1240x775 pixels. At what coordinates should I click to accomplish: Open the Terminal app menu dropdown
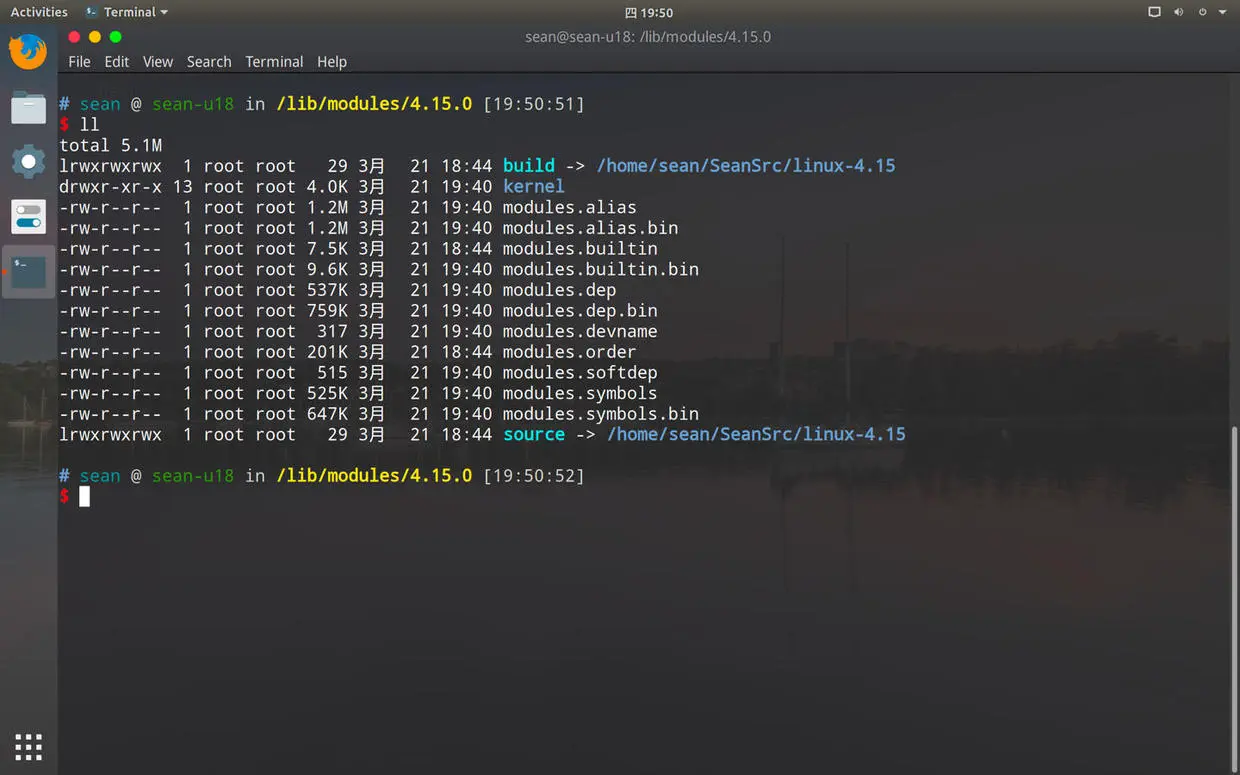tap(127, 12)
